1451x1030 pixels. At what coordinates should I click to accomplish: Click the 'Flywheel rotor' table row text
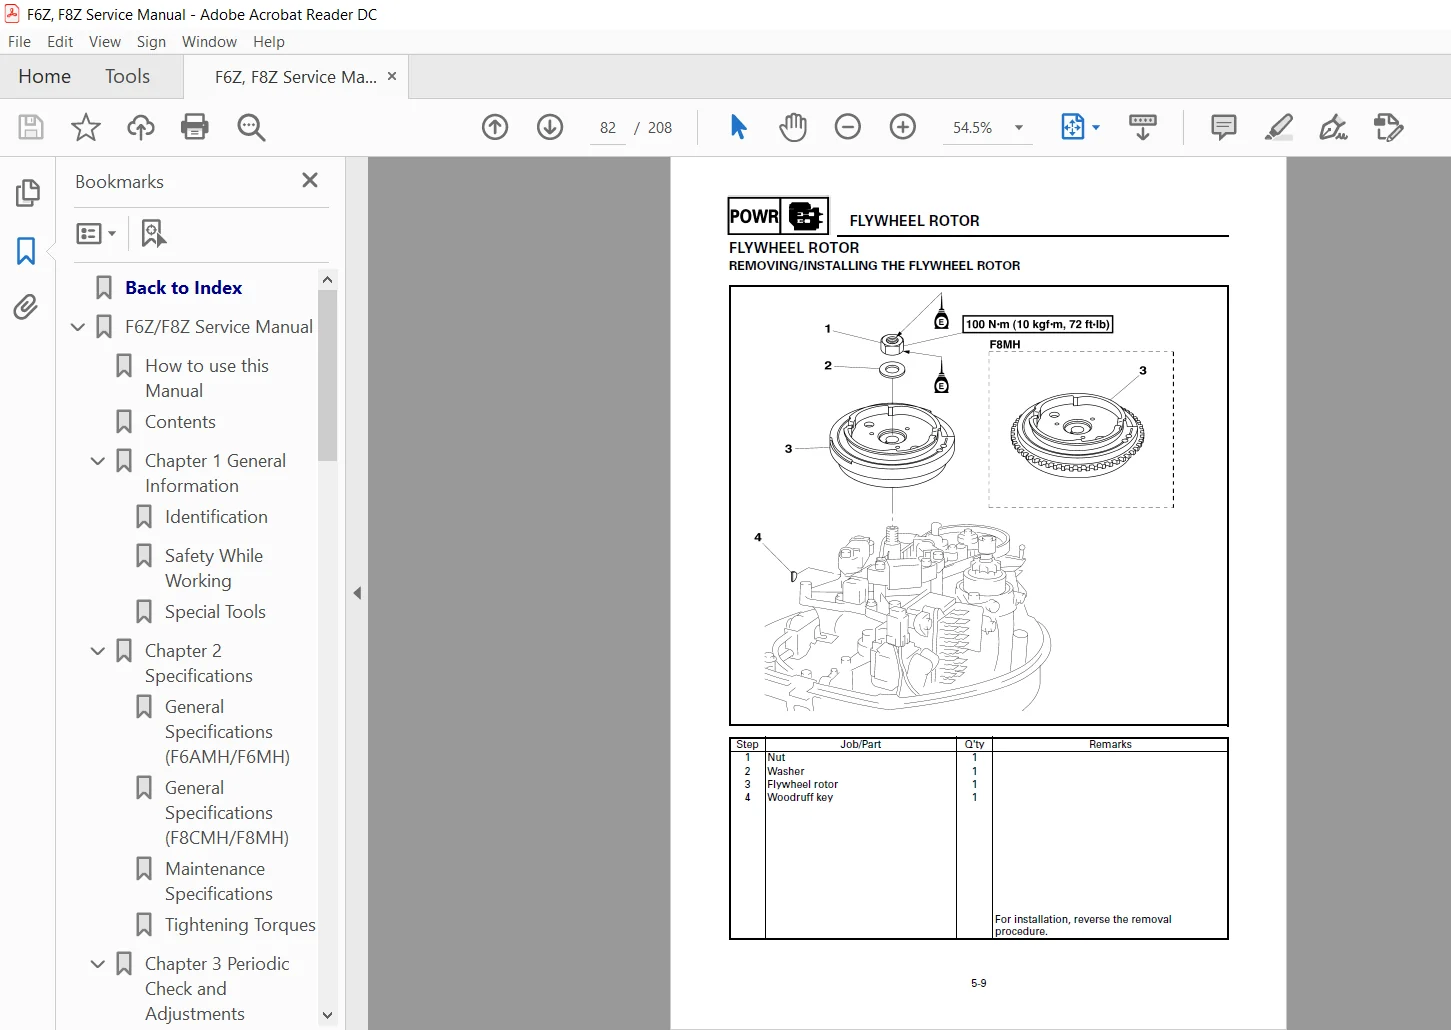pyautogui.click(x=803, y=784)
